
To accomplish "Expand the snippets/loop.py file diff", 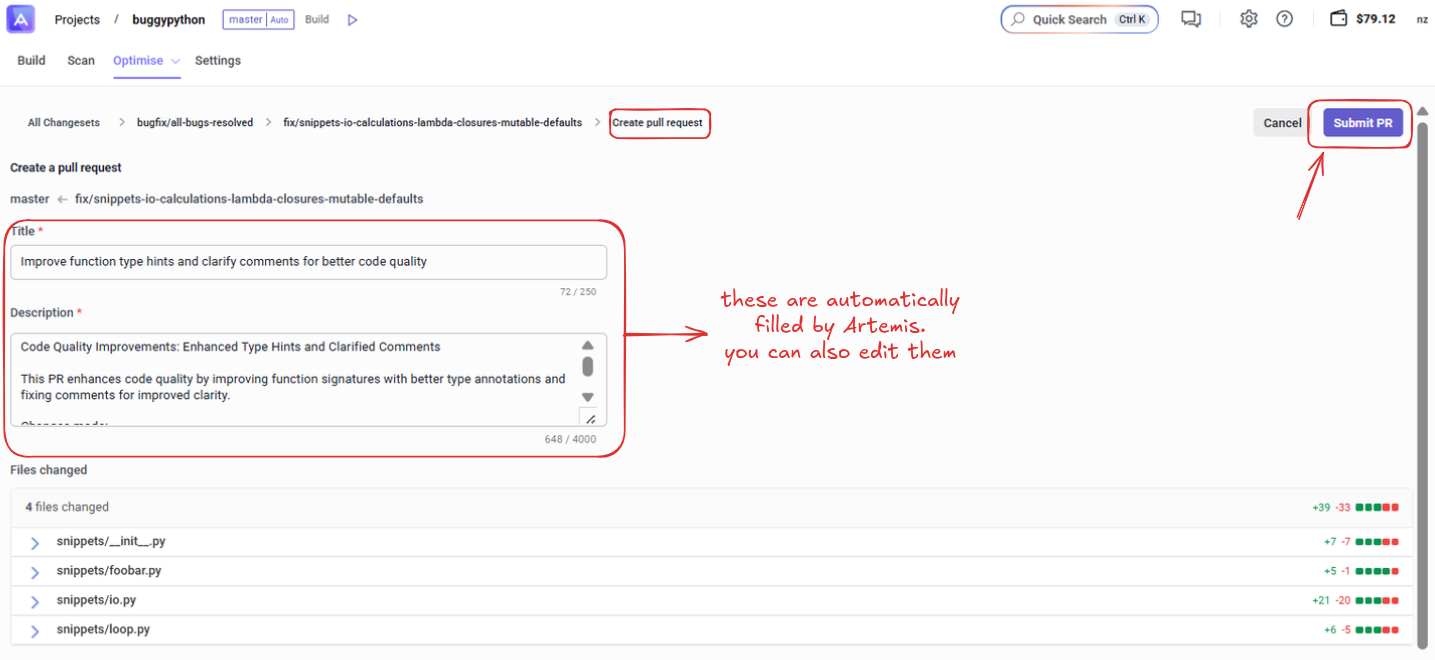I will 35,631.
